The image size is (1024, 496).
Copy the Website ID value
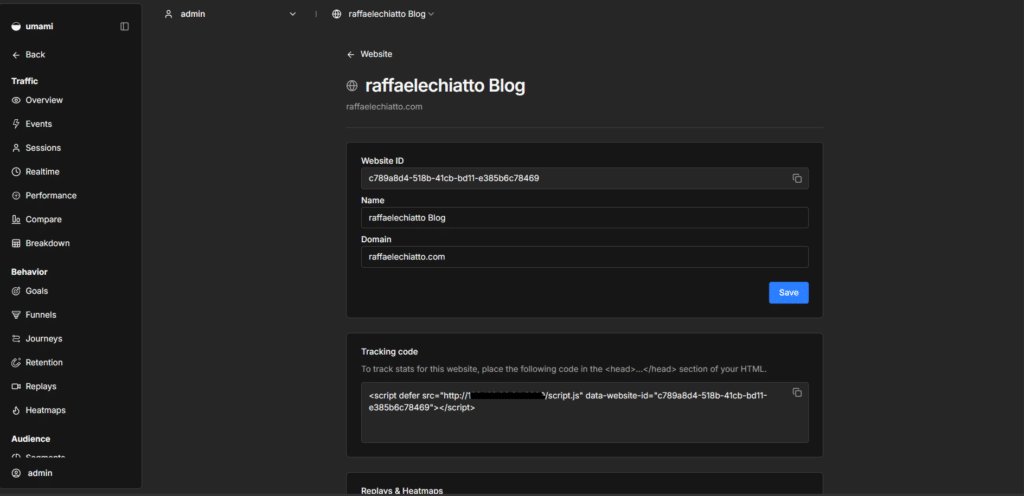797,178
